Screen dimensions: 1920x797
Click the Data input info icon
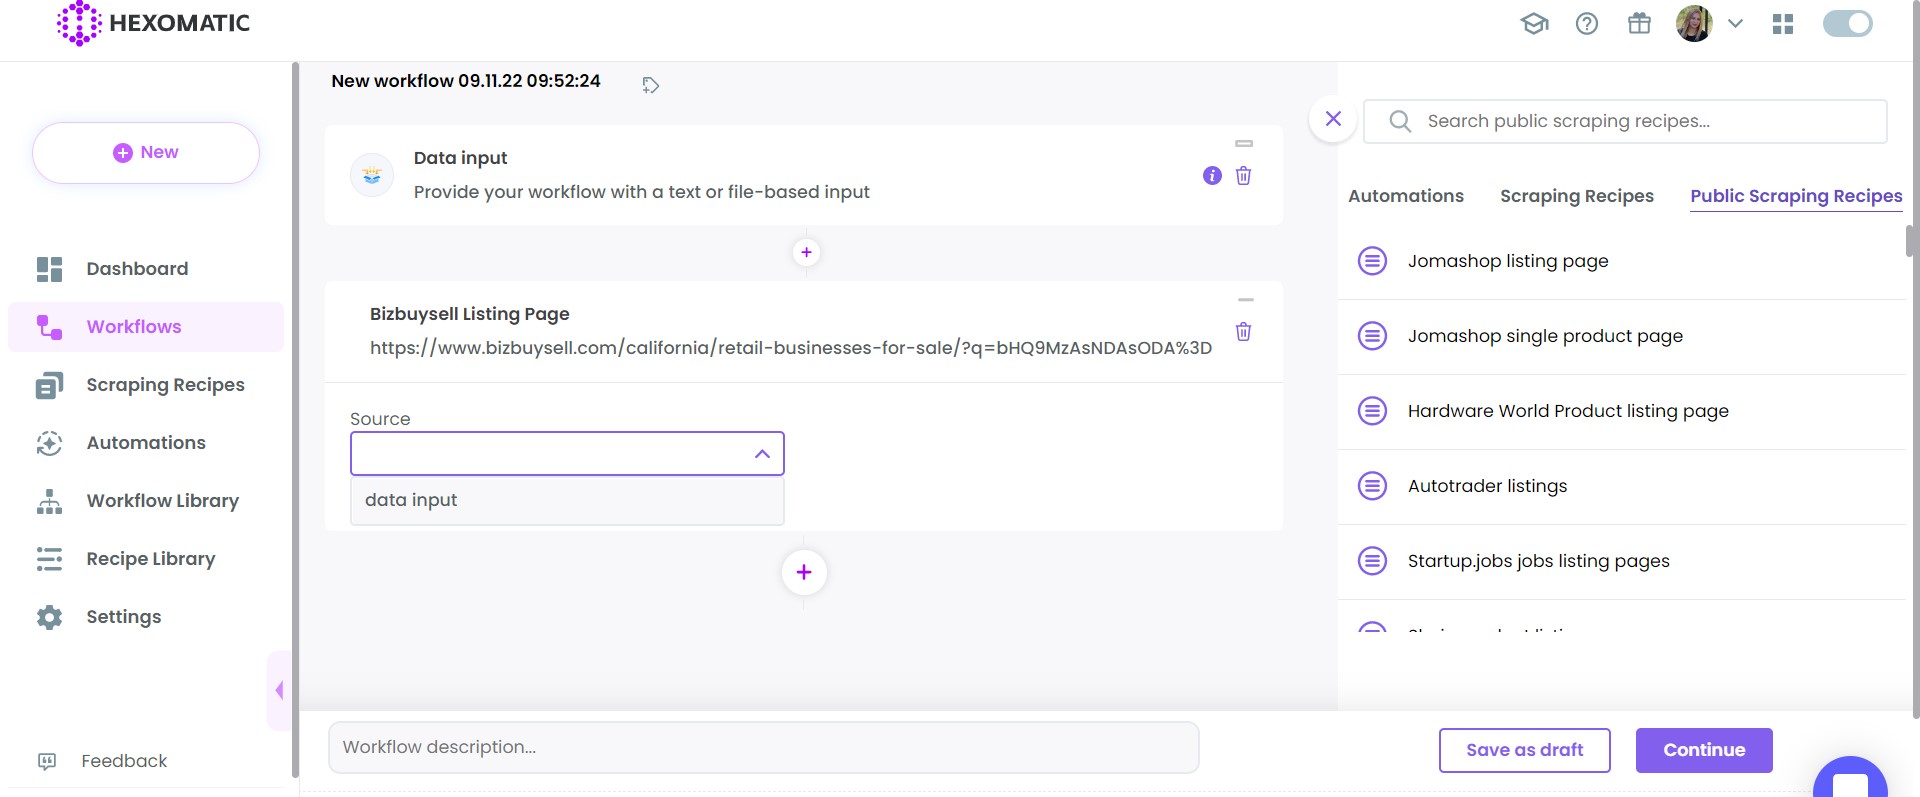click(1212, 176)
